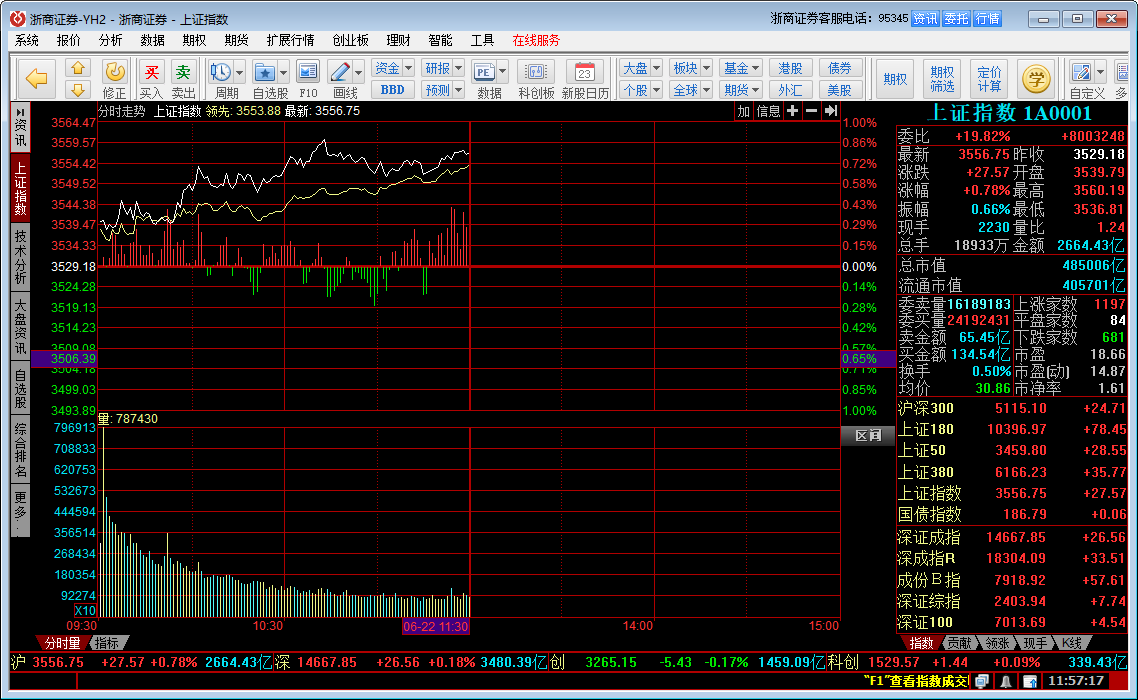The height and width of the screenshot is (700, 1138).
Task: Click the 信息 button above chart
Action: (x=768, y=111)
